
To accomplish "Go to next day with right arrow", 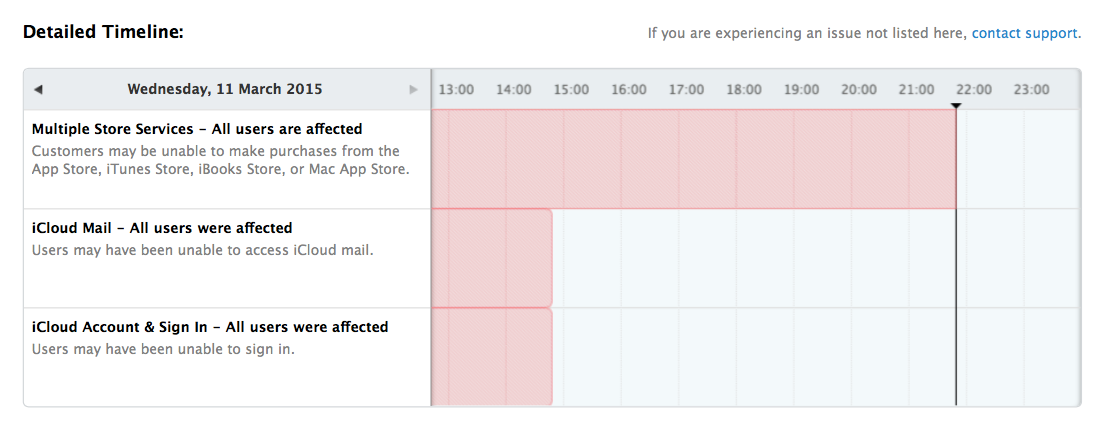I will (414, 89).
